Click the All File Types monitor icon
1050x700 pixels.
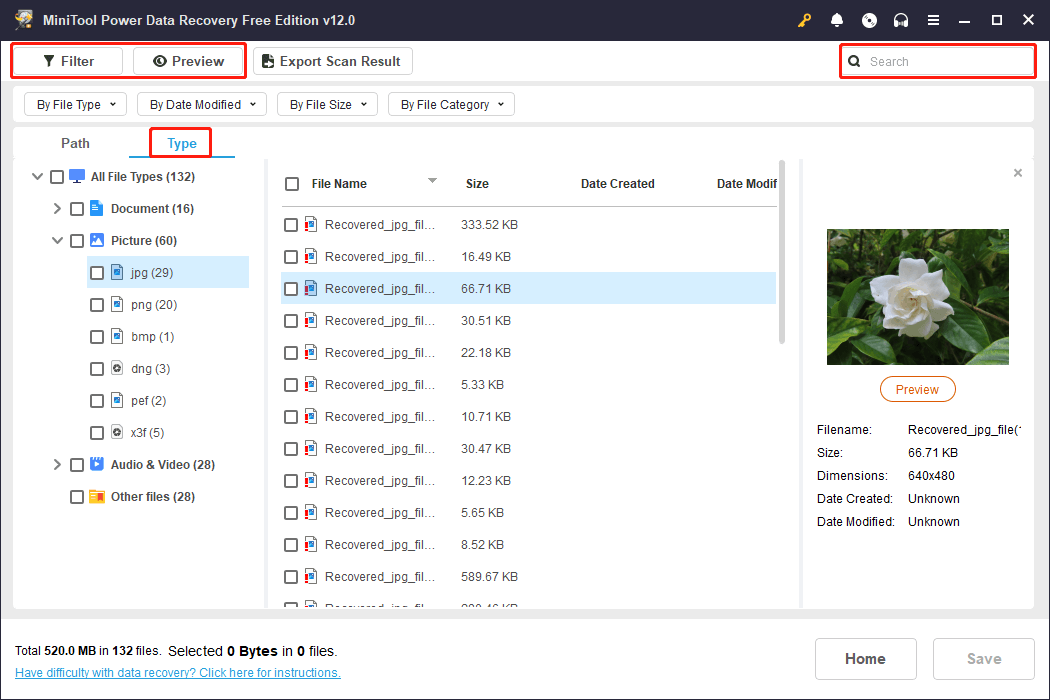pos(77,176)
